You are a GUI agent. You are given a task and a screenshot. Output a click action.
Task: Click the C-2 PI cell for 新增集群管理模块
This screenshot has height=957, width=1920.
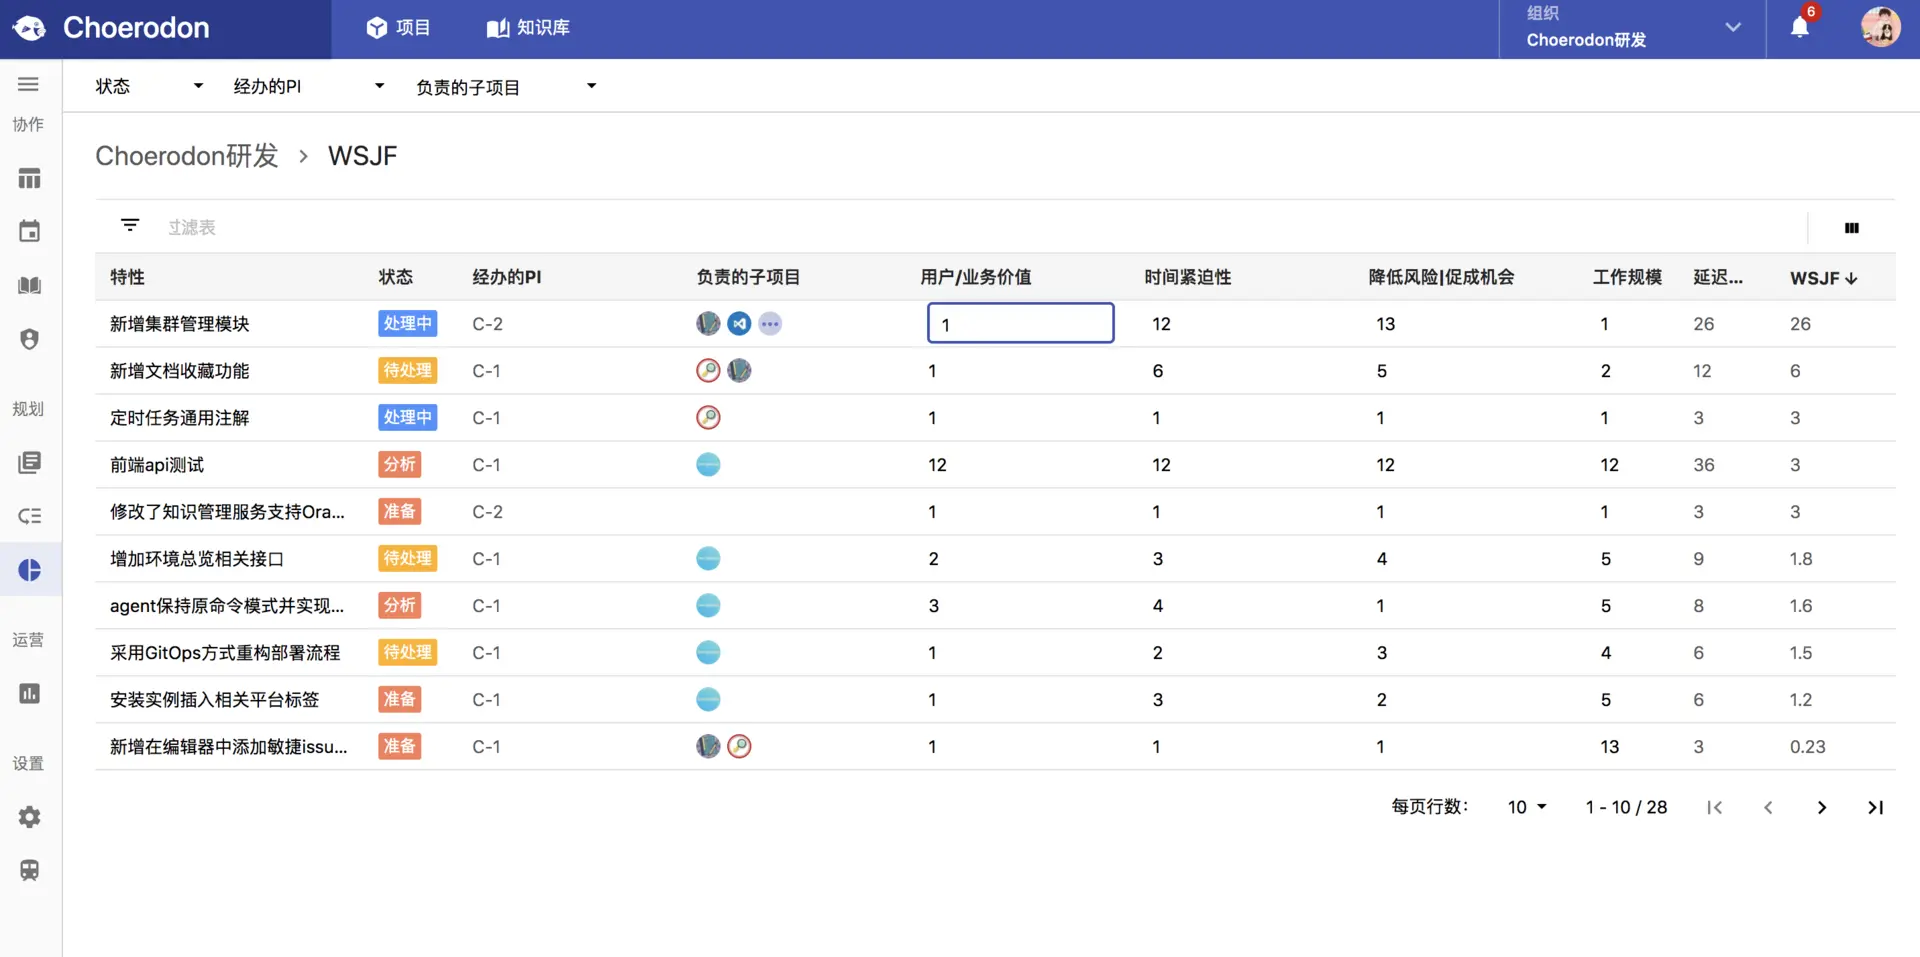488,324
